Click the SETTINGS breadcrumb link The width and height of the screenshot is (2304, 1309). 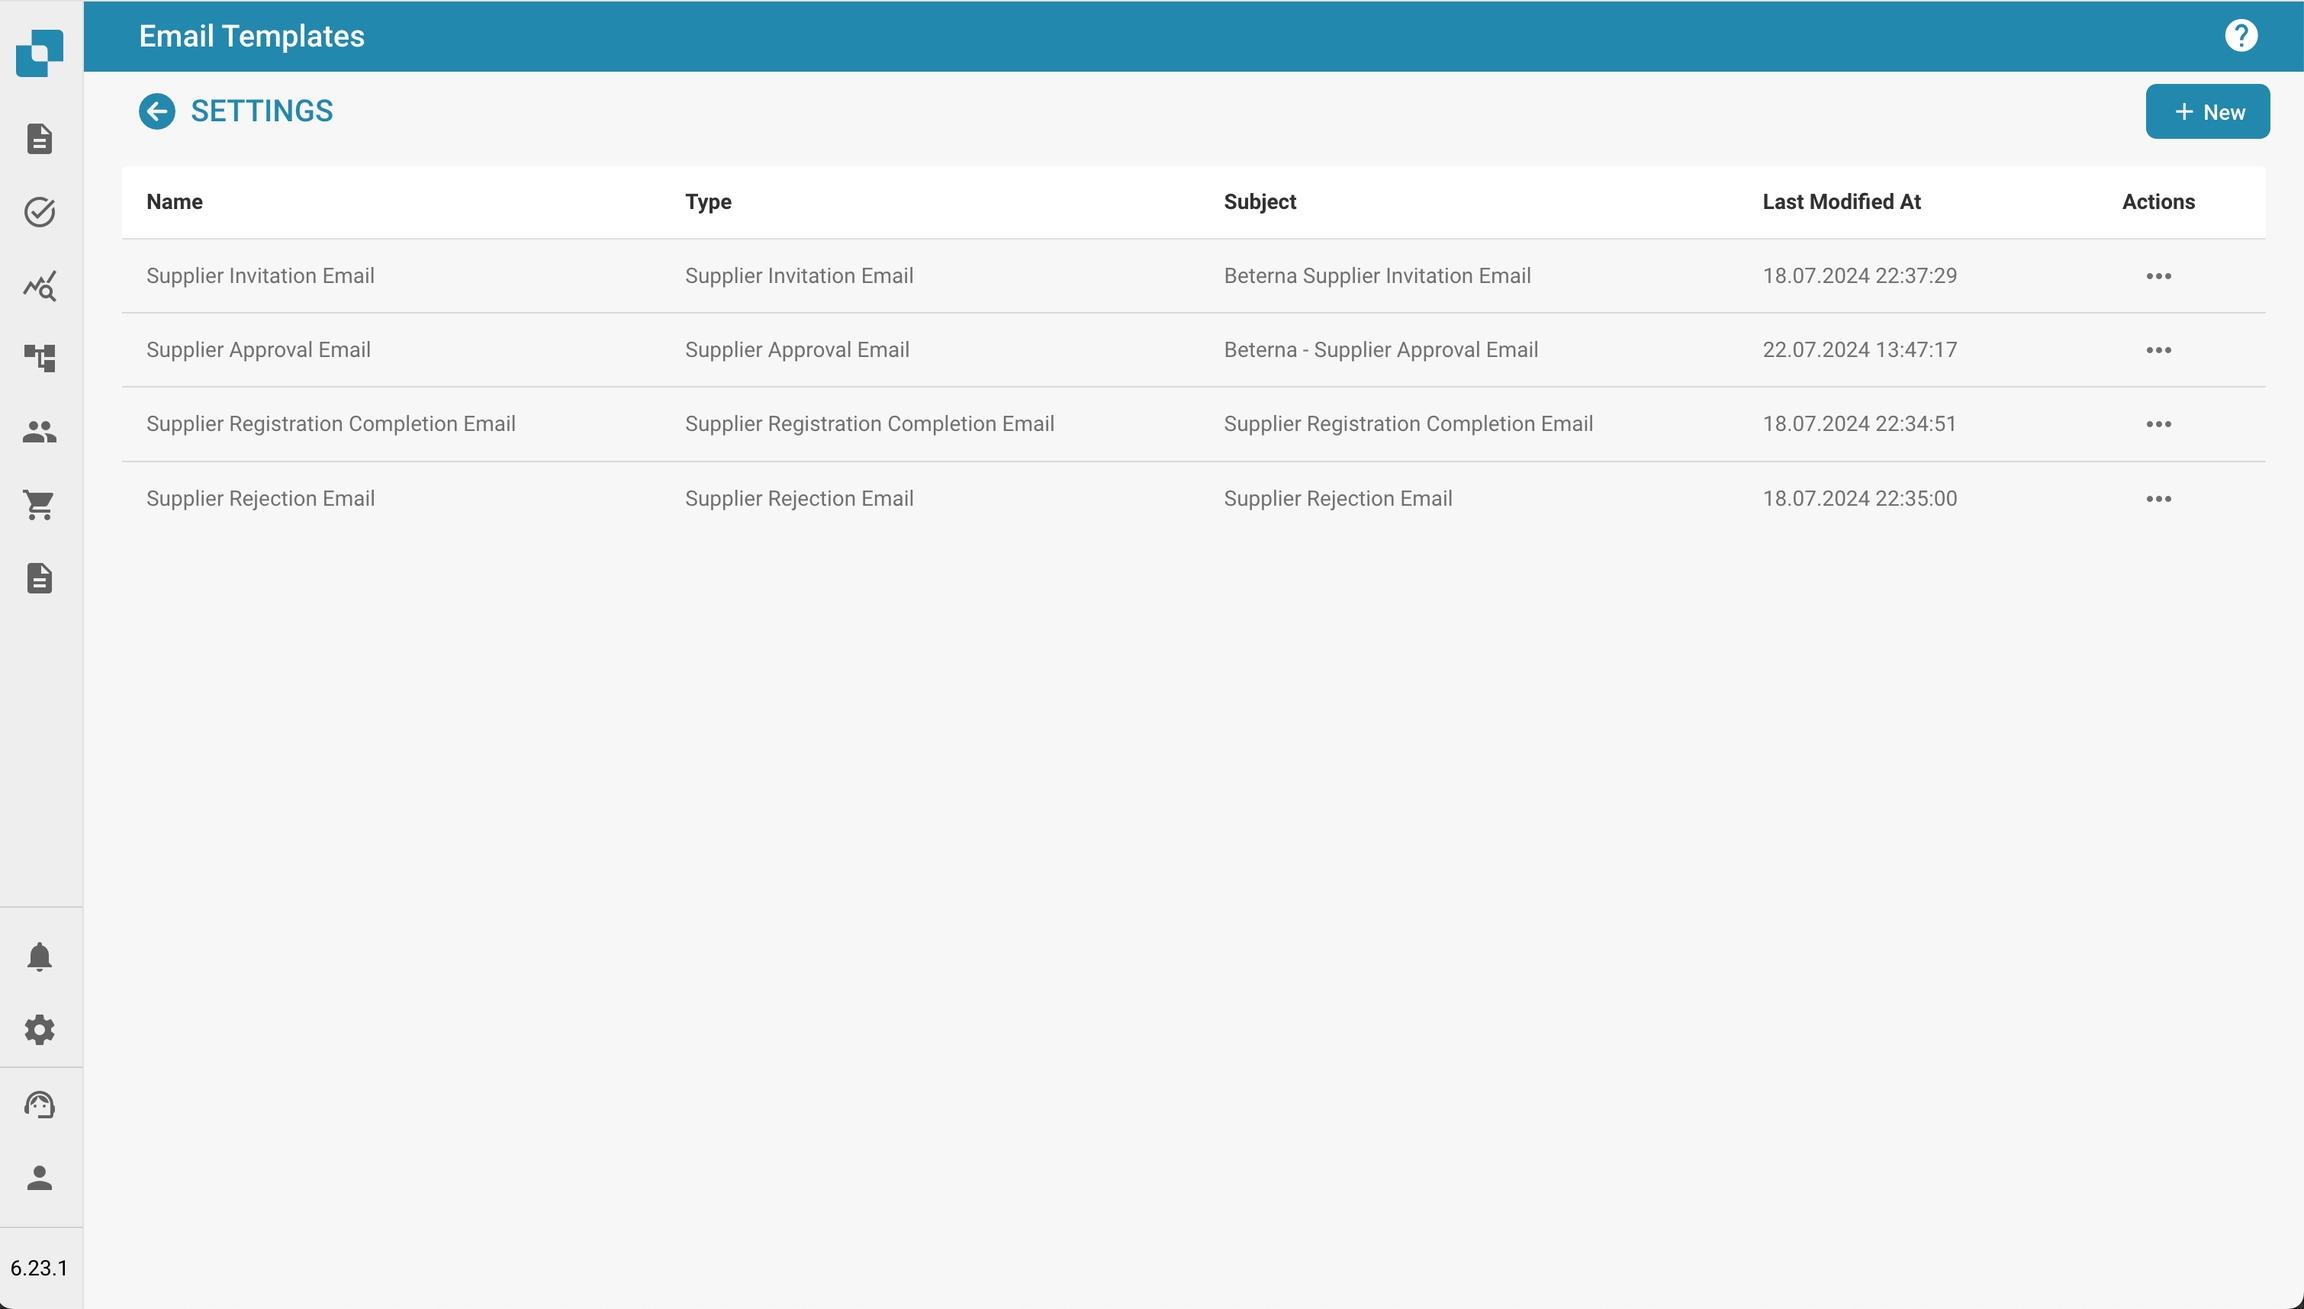pyautogui.click(x=262, y=111)
